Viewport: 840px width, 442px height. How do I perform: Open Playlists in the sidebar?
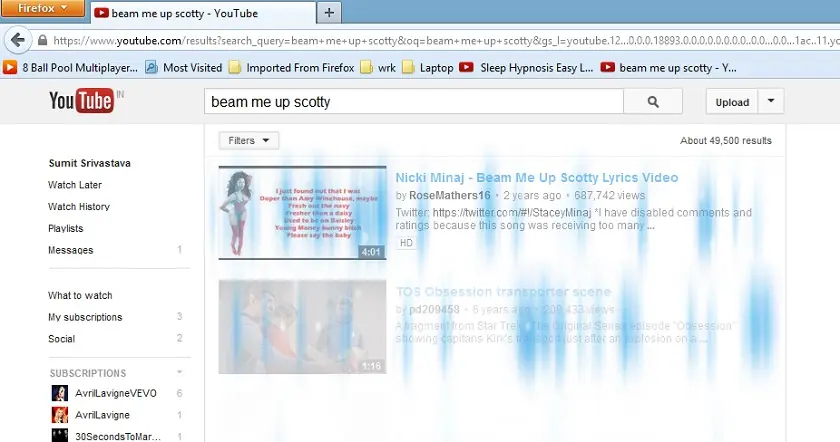click(66, 228)
